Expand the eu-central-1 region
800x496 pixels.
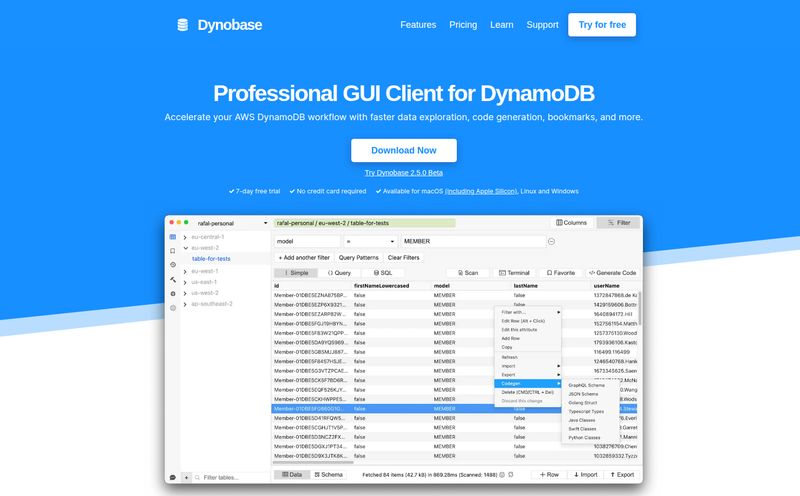point(185,237)
